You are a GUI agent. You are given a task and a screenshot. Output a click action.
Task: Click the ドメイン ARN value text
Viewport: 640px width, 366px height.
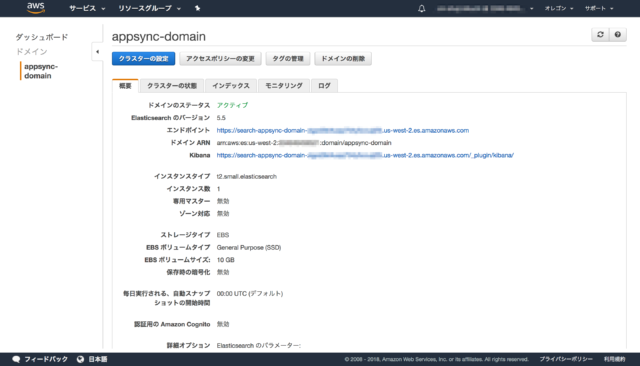[304, 143]
